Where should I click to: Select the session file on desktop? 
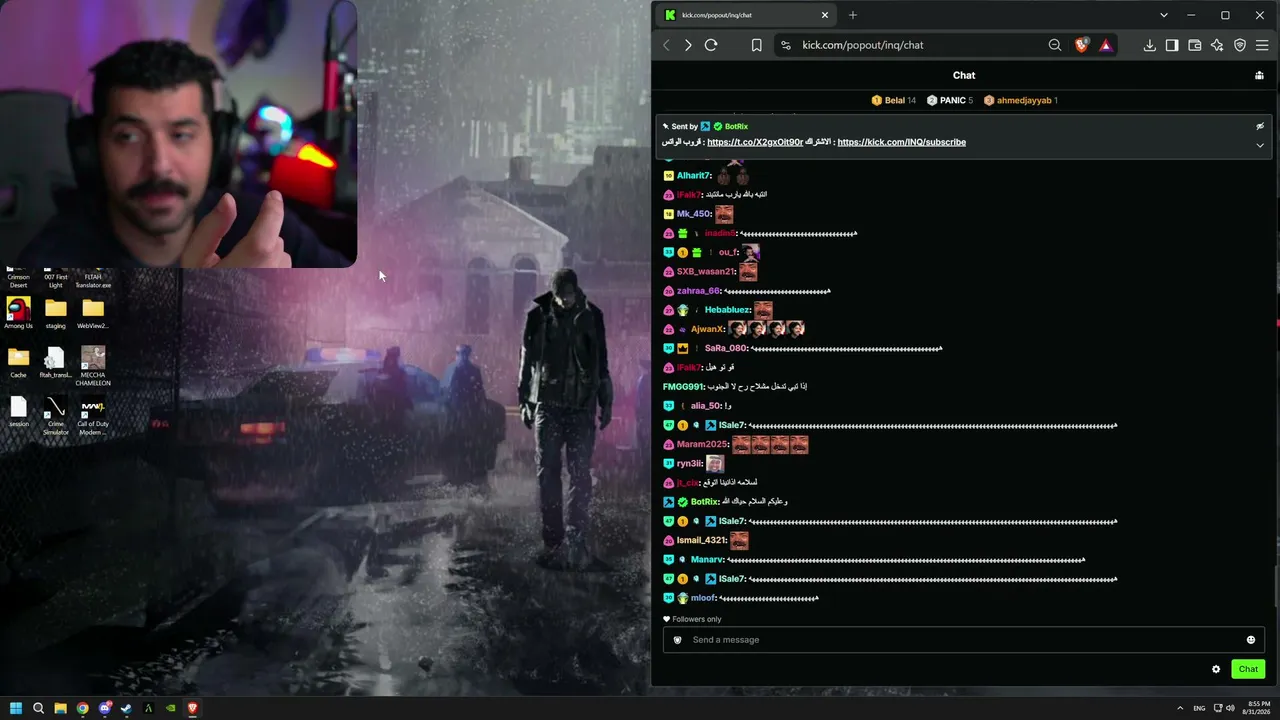[18, 412]
